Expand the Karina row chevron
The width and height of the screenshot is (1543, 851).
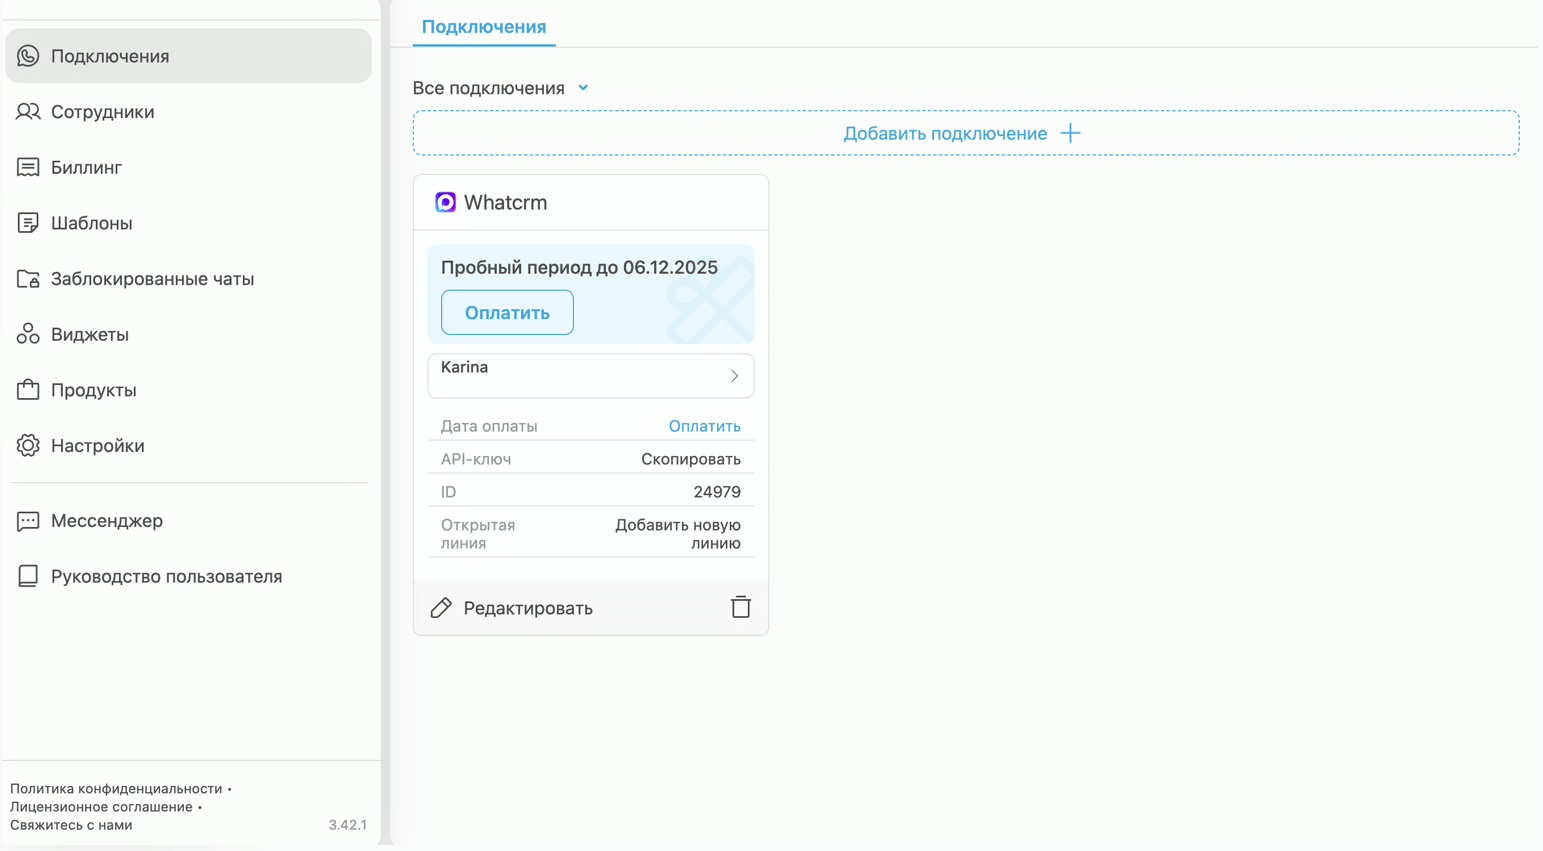[734, 376]
